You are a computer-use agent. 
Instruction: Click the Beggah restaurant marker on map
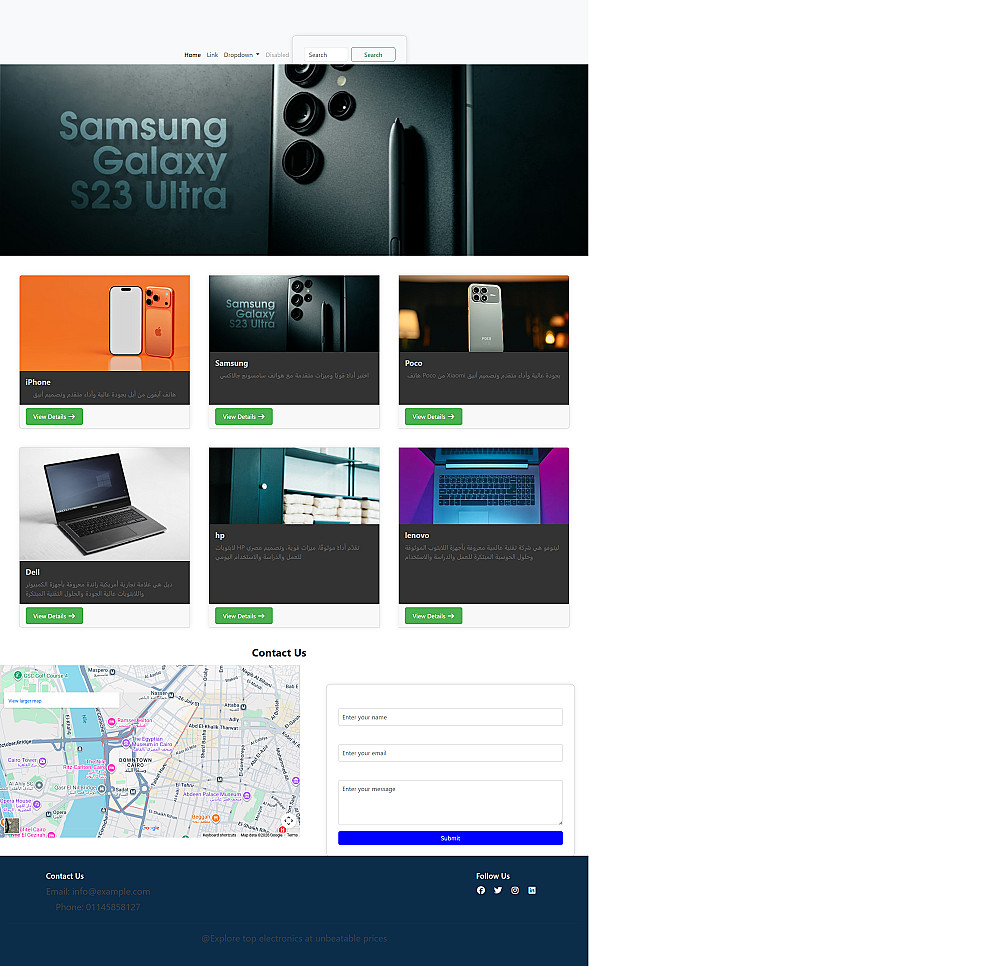tap(216, 817)
